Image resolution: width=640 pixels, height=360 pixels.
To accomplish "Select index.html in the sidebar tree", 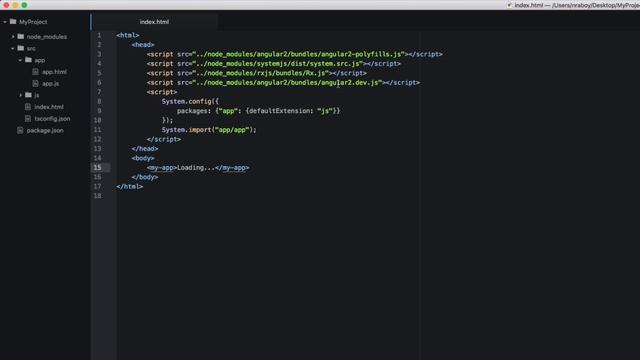I will pyautogui.click(x=49, y=107).
